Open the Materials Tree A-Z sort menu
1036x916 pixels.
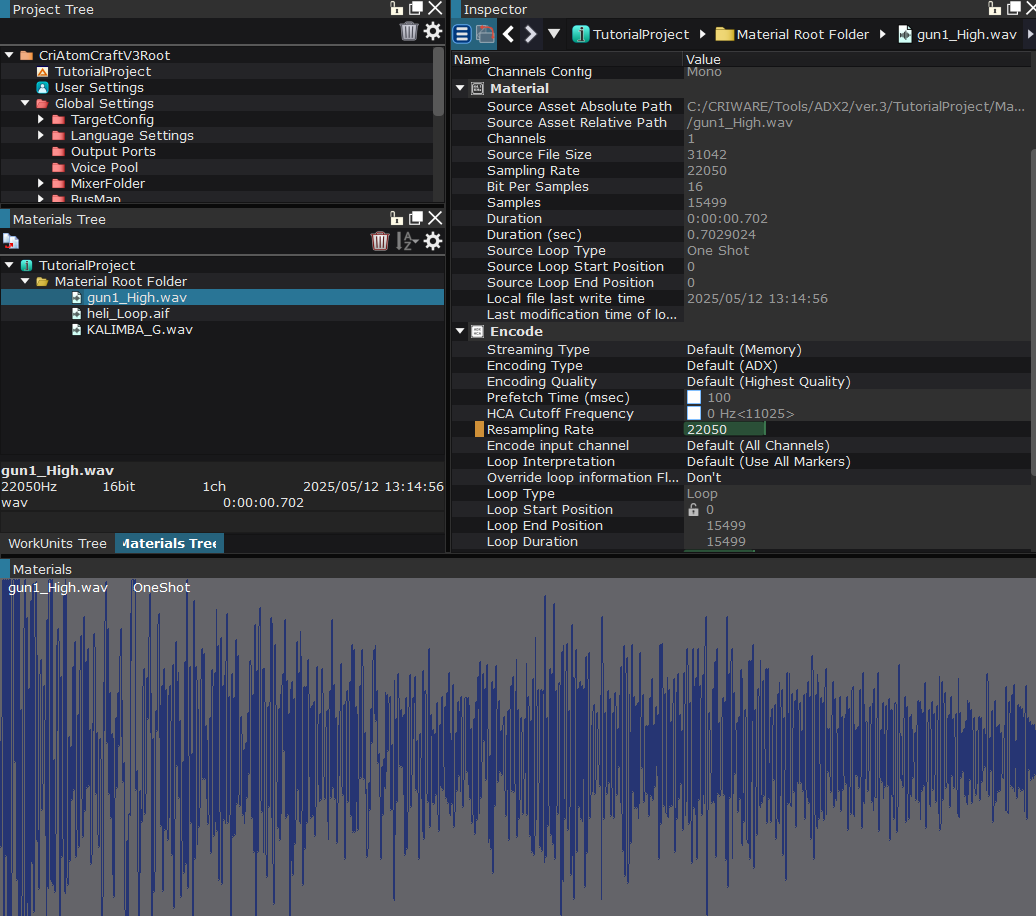[406, 241]
